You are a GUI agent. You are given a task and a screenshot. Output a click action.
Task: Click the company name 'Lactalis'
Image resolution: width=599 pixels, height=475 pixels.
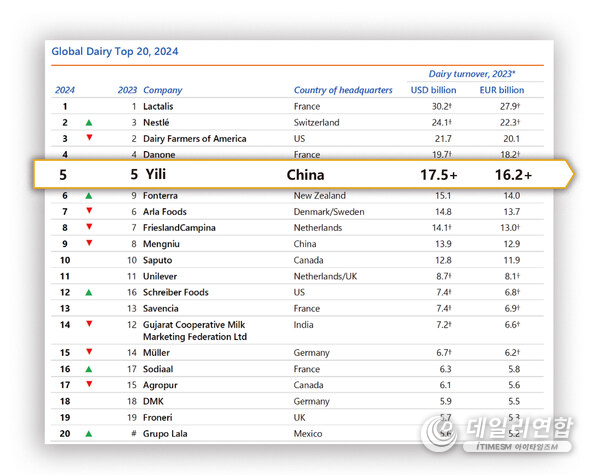pos(158,106)
